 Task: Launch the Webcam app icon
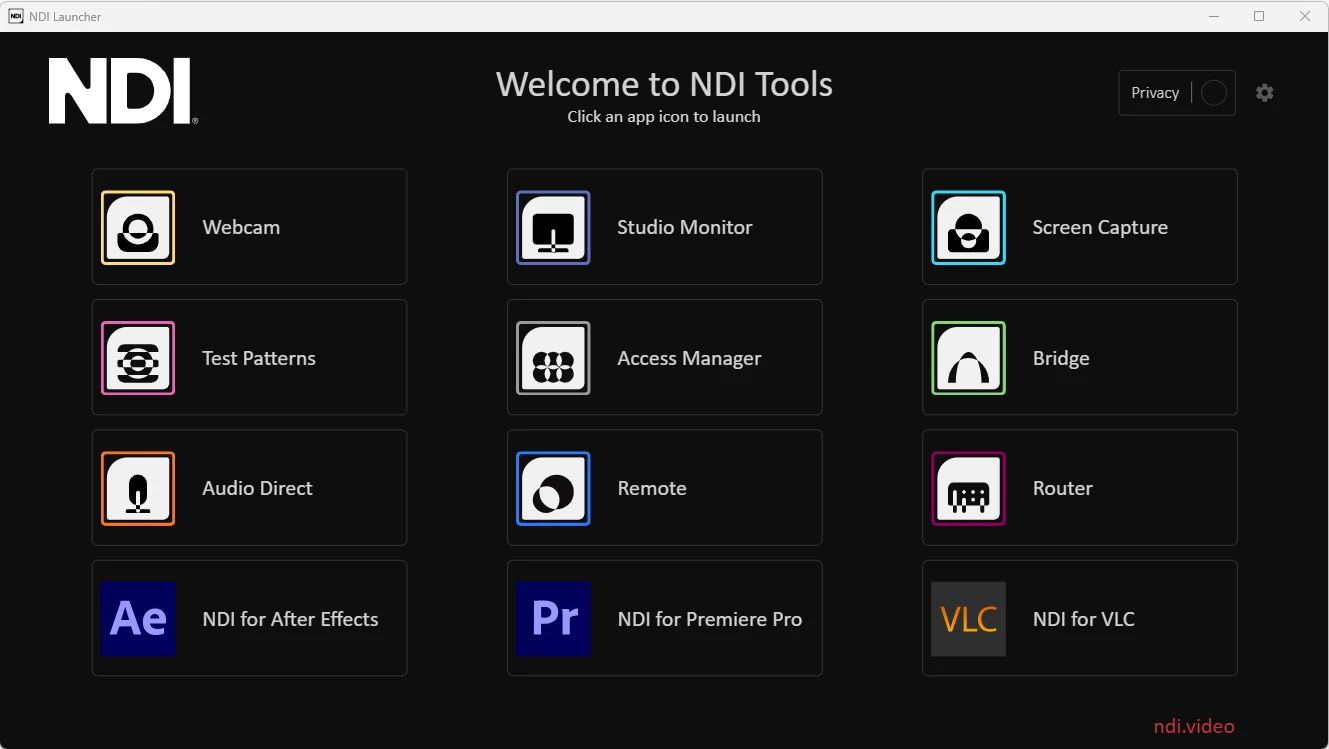(138, 227)
